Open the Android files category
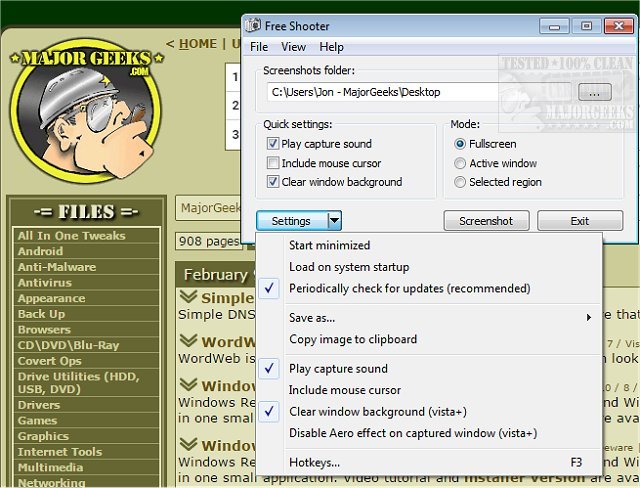Image resolution: width=640 pixels, height=488 pixels. coord(86,251)
